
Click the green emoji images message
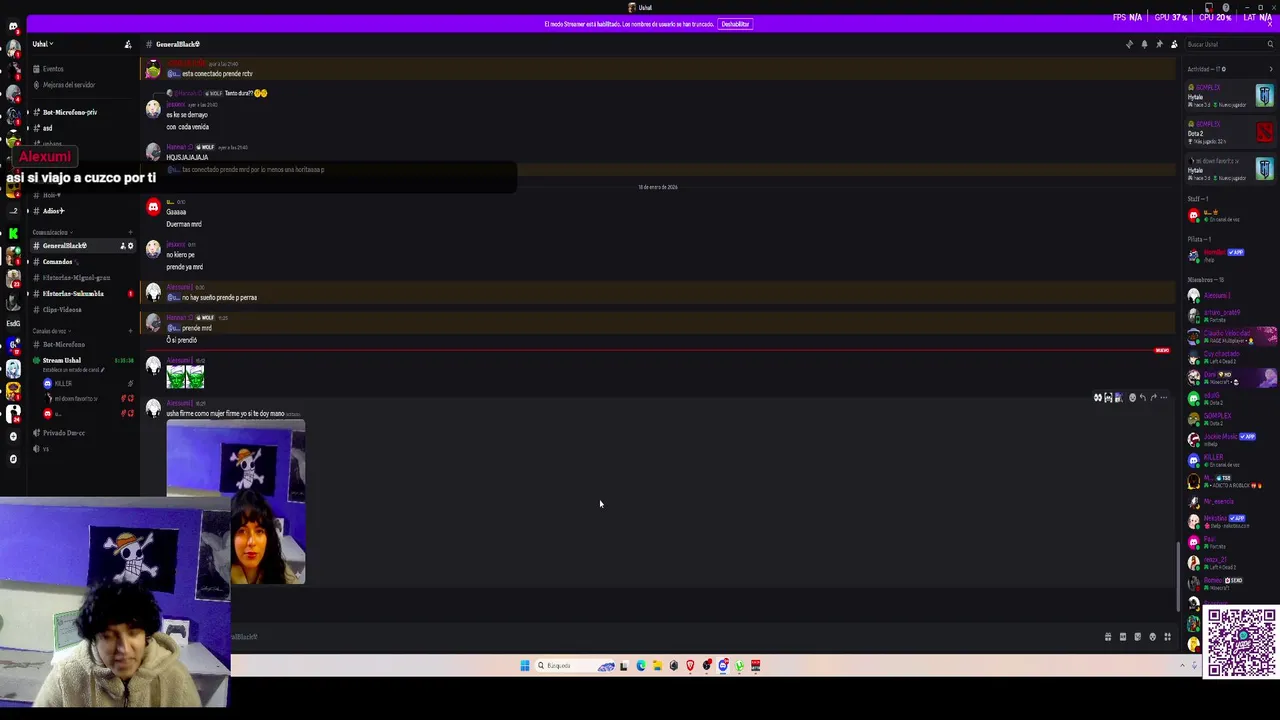185,377
